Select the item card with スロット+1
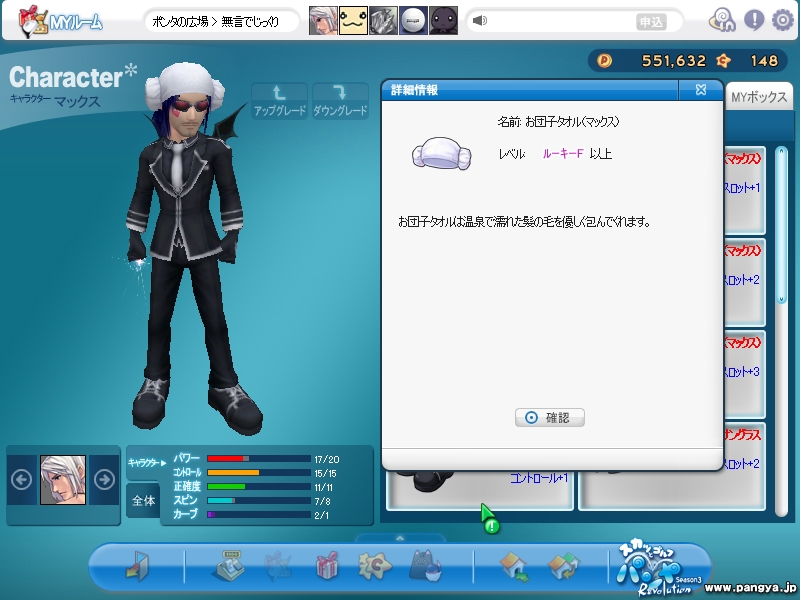This screenshot has height=600, width=800. pyautogui.click(x=744, y=191)
